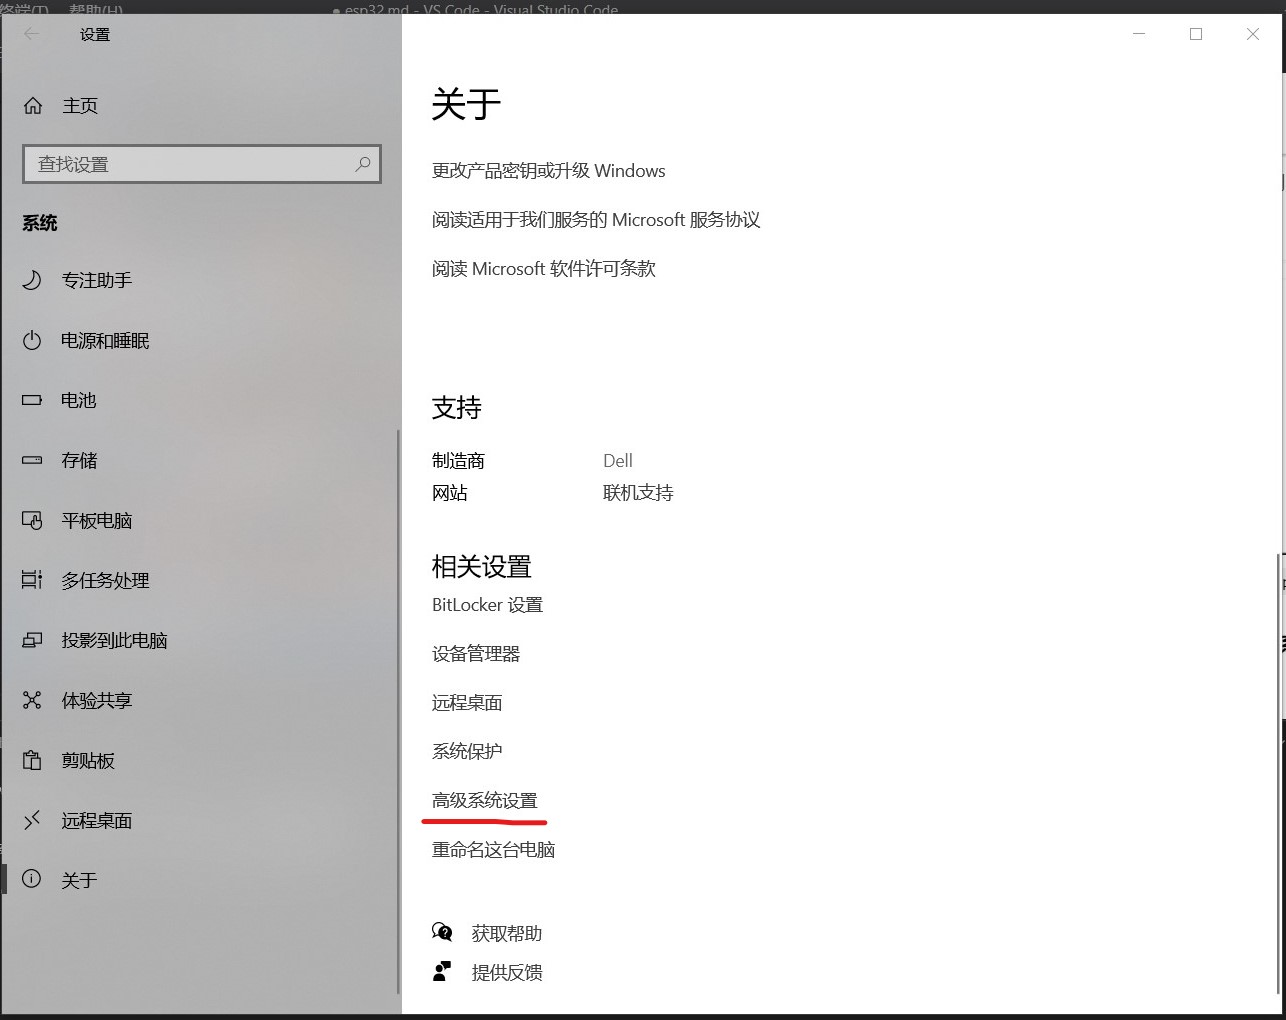The image size is (1286, 1020).
Task: Click the share icon for 体验共享
Action: click(32, 700)
